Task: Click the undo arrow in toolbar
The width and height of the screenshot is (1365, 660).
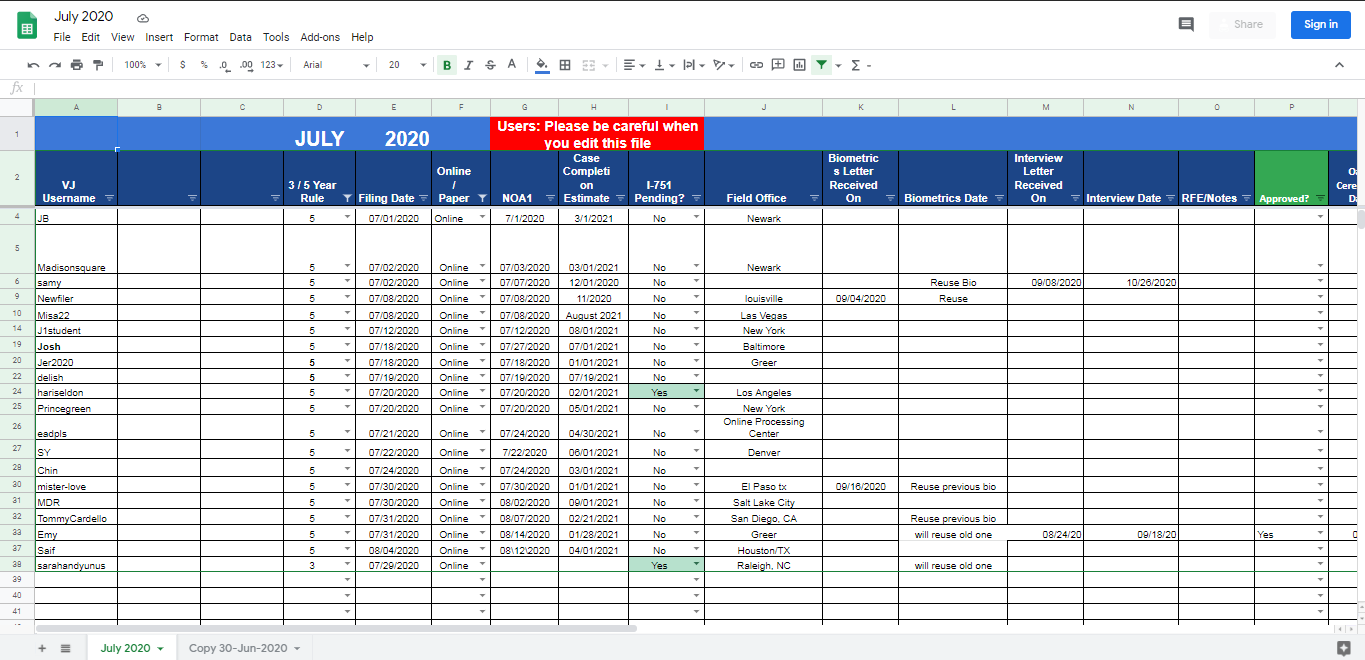Action: 34,65
